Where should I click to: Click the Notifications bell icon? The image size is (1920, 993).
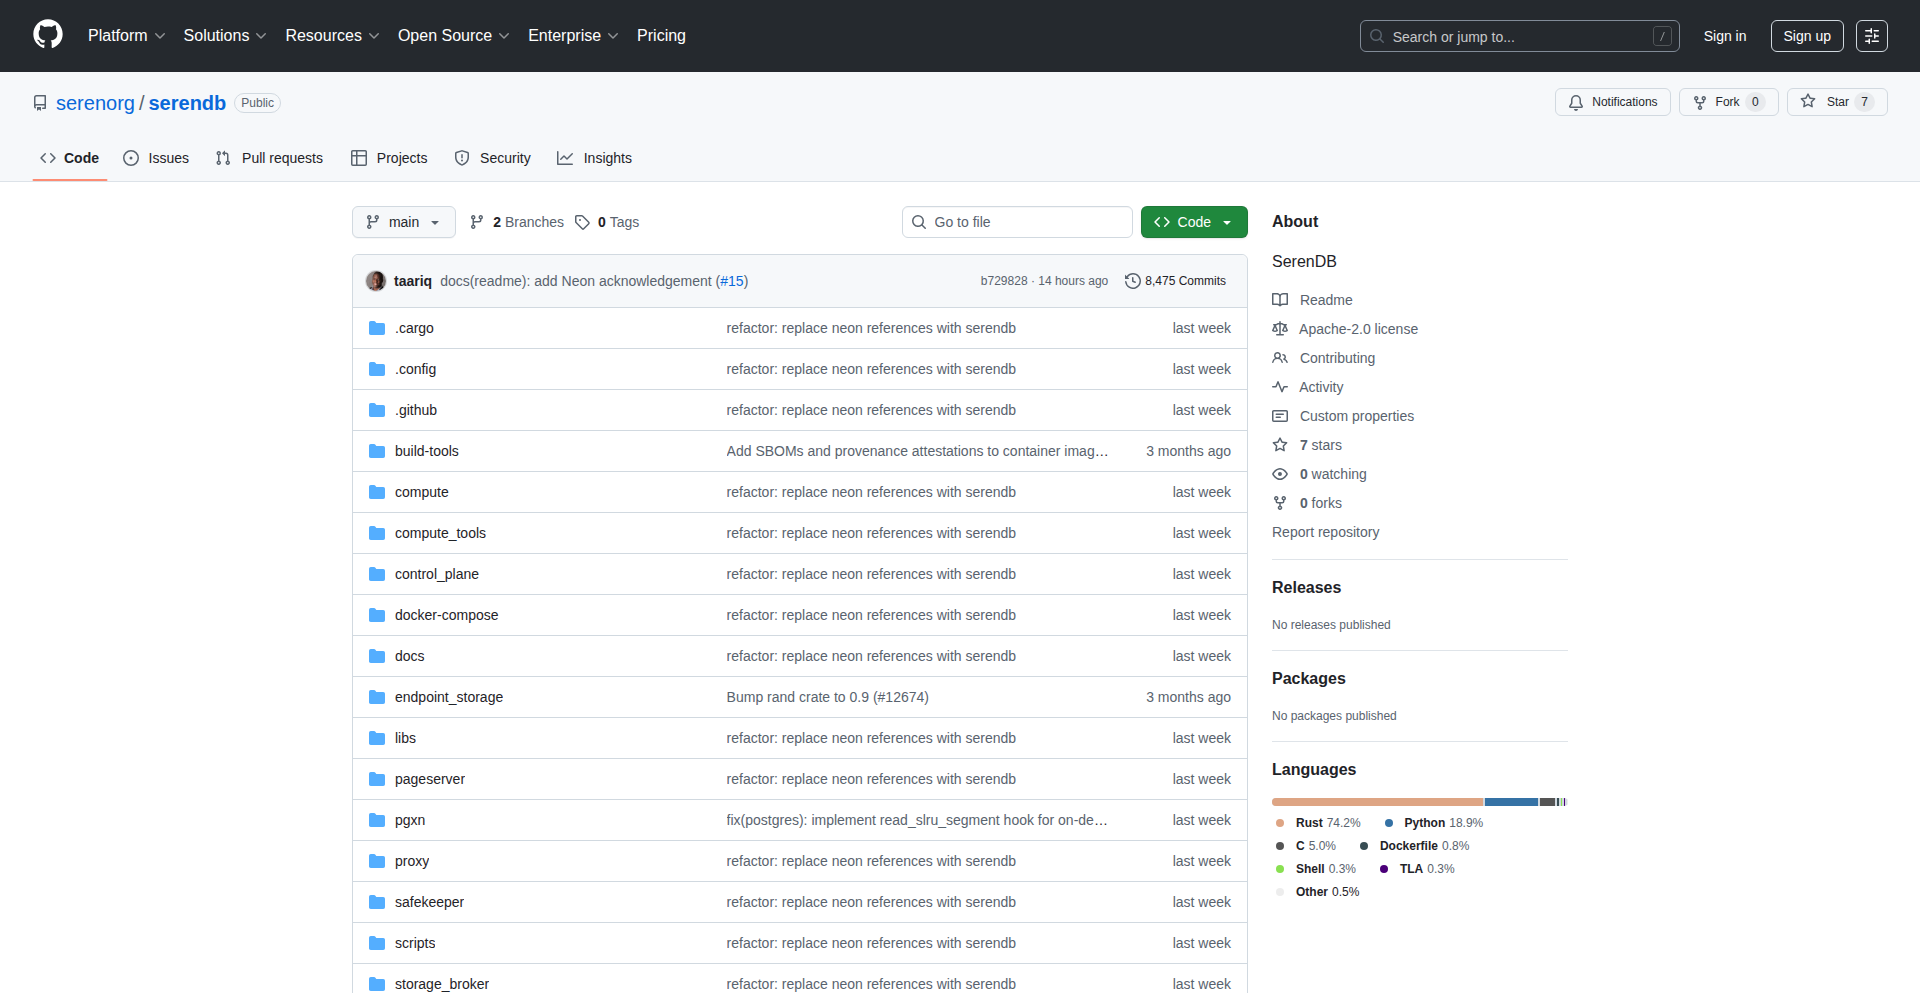click(x=1576, y=102)
